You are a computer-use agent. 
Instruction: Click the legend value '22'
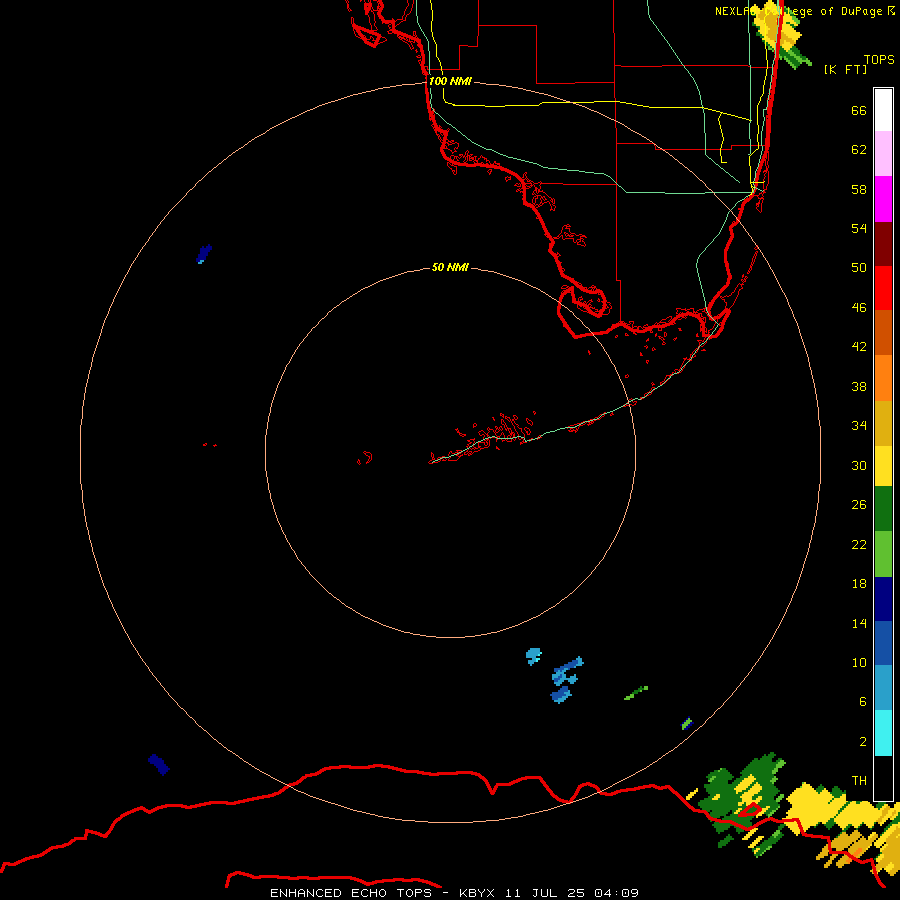pos(859,544)
